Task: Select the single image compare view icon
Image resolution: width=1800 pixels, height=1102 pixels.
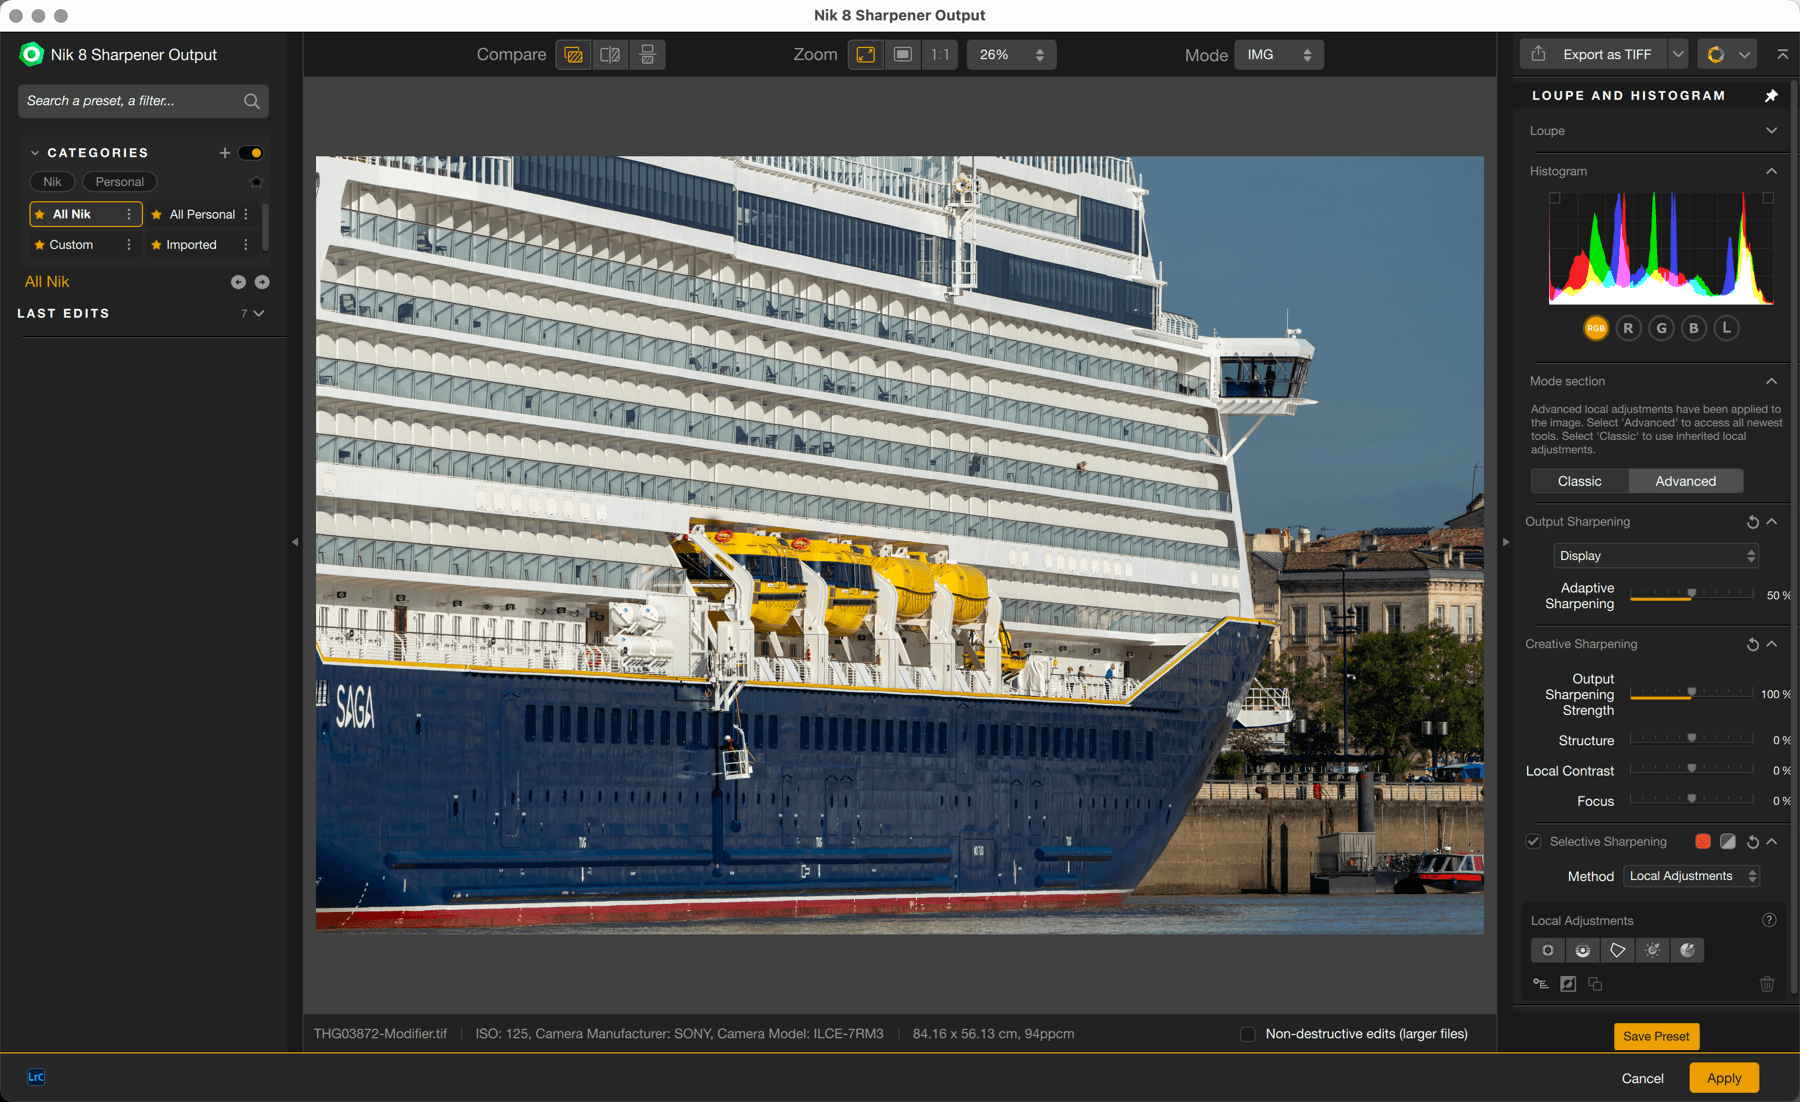Action: point(574,55)
